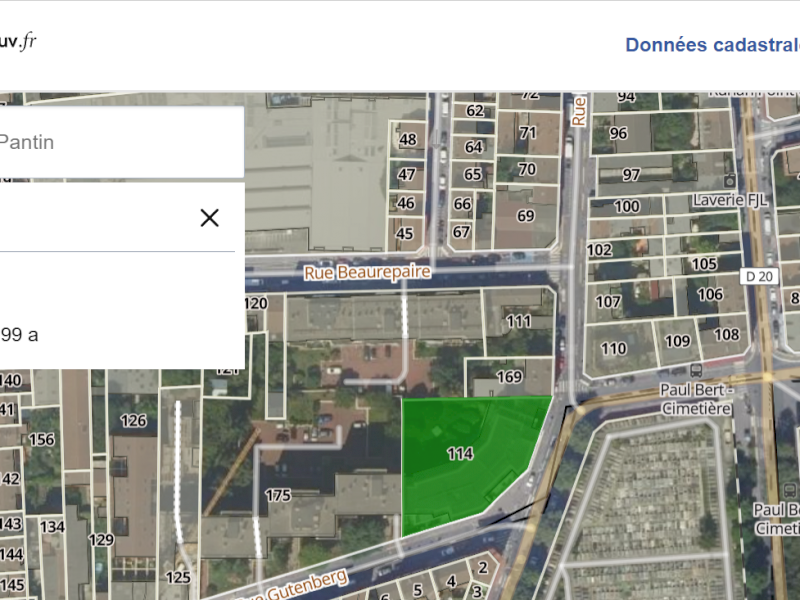The height and width of the screenshot is (600, 800).
Task: Select parcel number 45
Action: (x=405, y=234)
